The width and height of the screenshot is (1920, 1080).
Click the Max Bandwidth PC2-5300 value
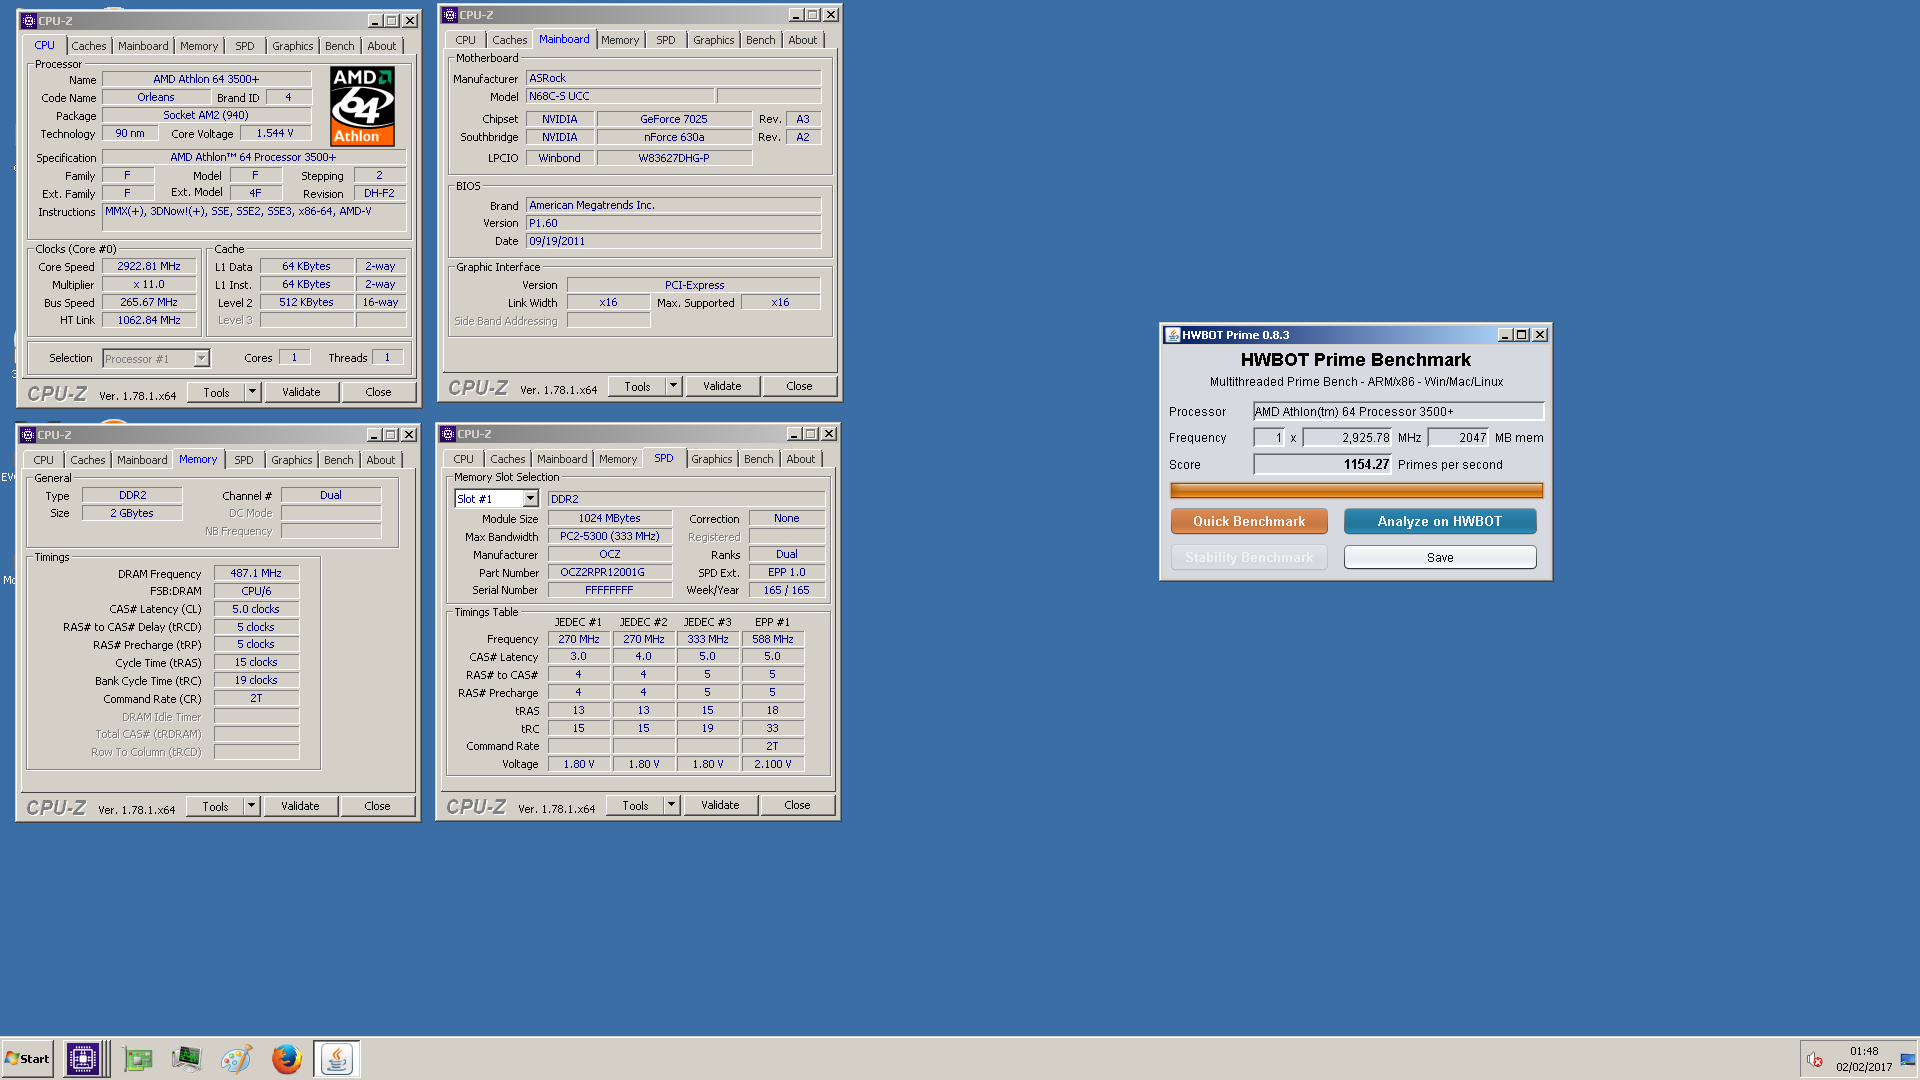tap(610, 536)
